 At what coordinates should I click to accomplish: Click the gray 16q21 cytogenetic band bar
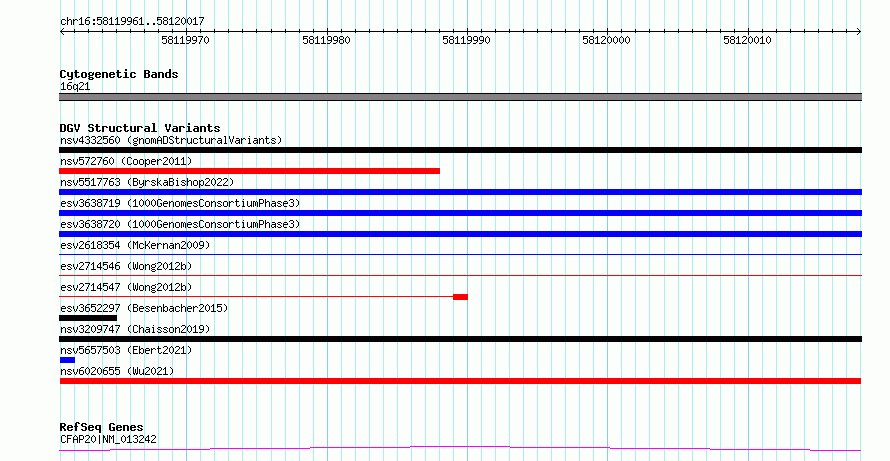pos(460,97)
